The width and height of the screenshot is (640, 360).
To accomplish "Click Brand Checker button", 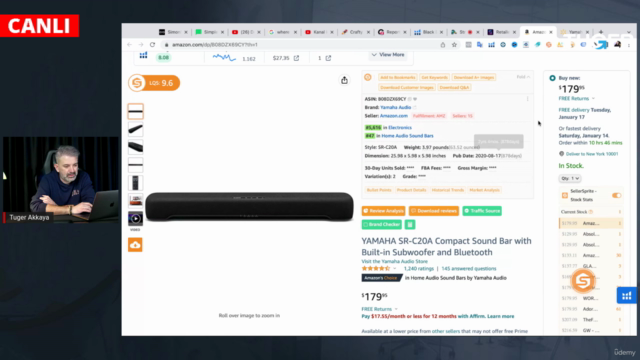I will pyautogui.click(x=382, y=224).
